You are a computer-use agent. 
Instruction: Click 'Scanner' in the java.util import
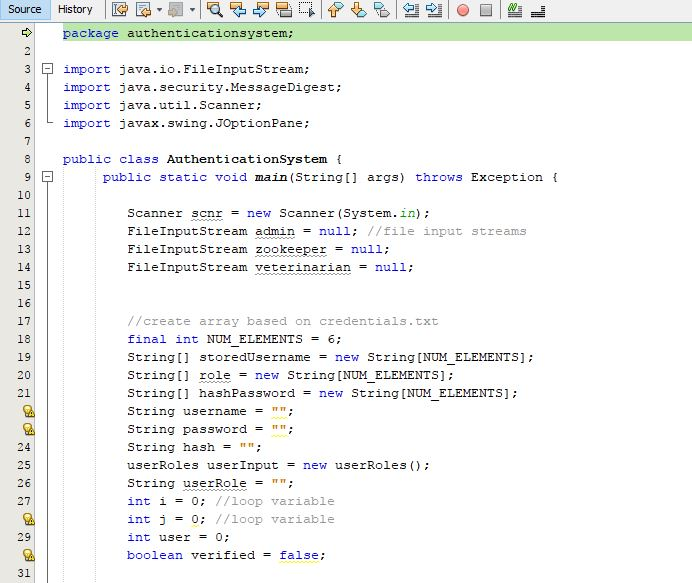click(227, 105)
